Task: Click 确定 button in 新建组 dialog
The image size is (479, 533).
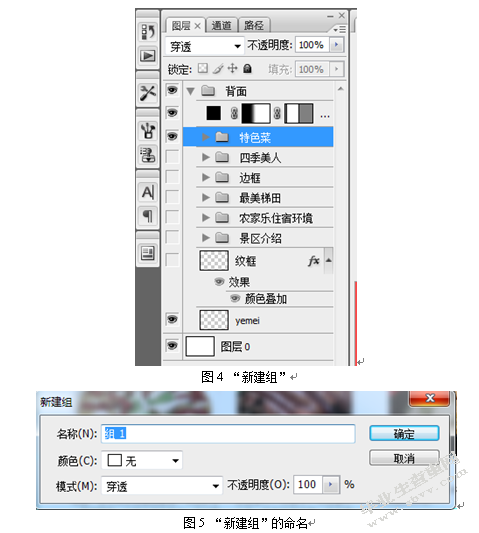Action: pyautogui.click(x=404, y=433)
